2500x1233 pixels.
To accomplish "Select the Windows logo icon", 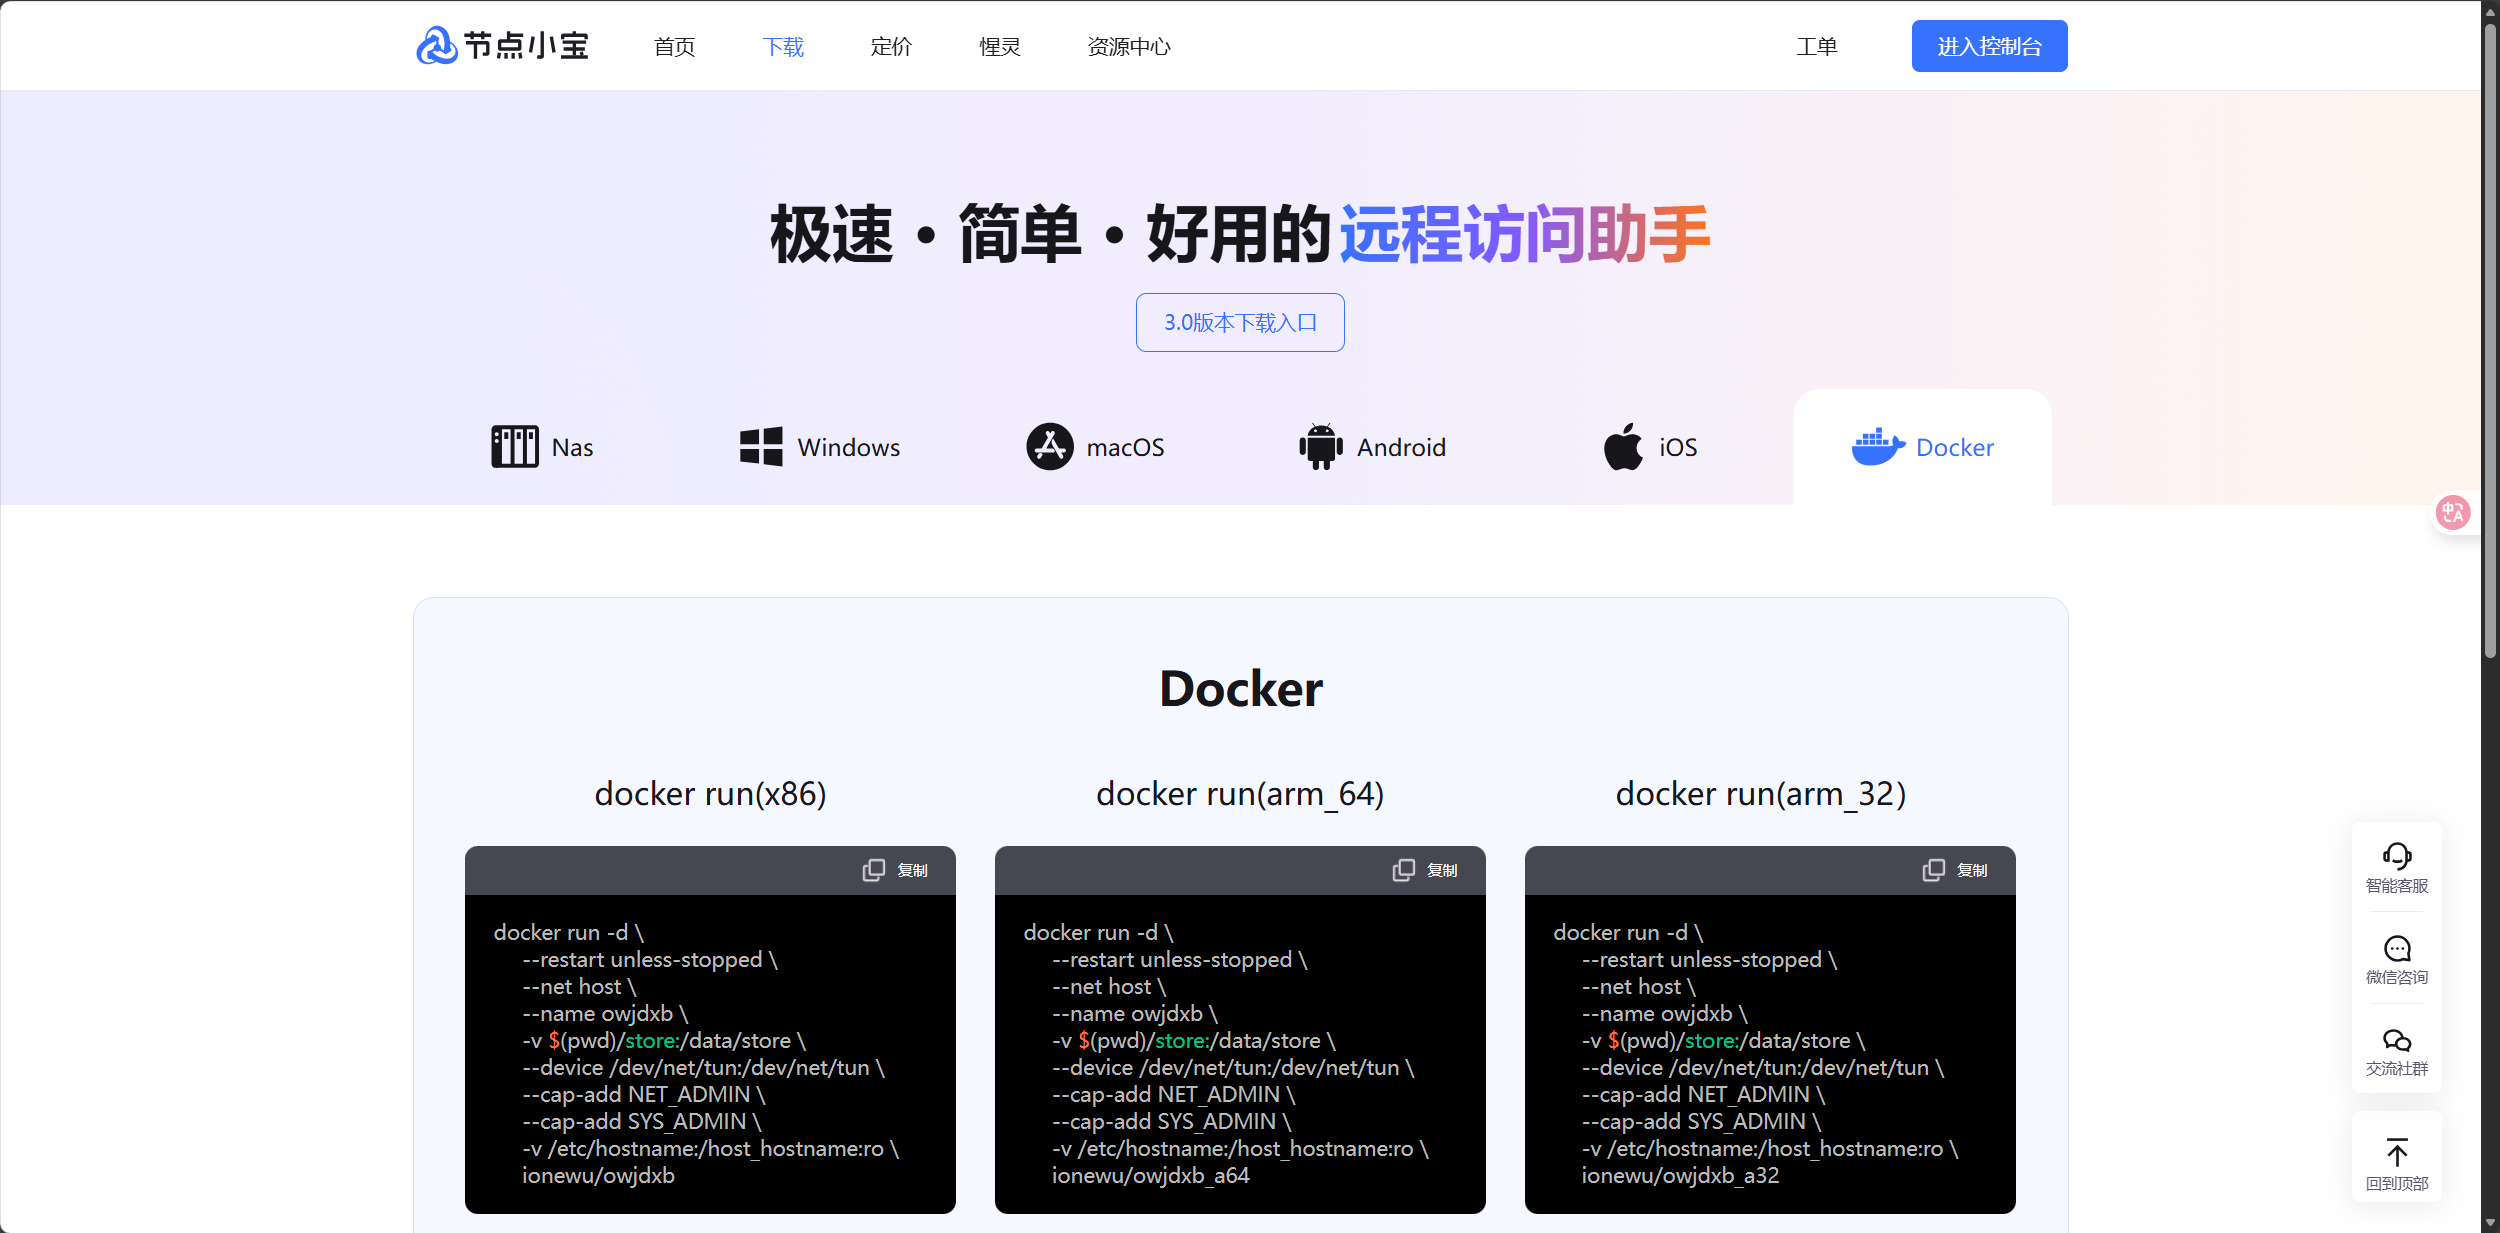I will pyautogui.click(x=761, y=447).
